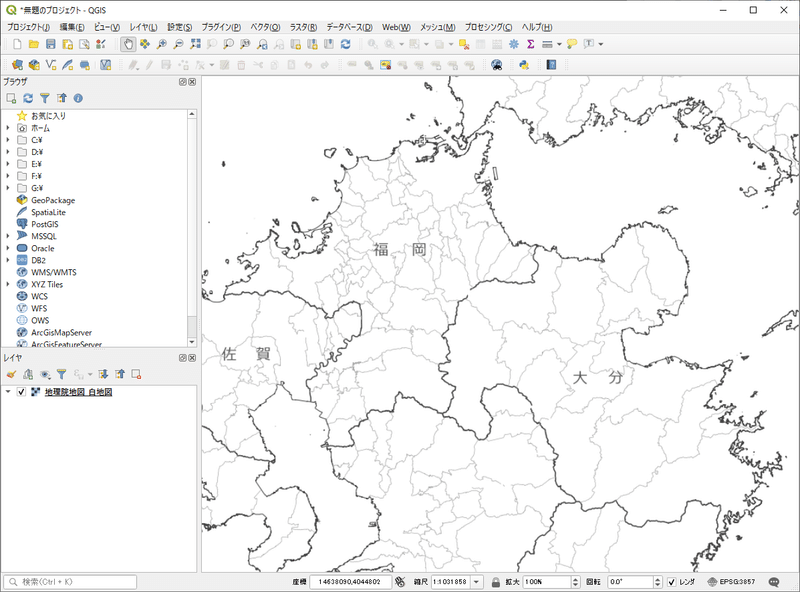Viewport: 800px width, 592px height.
Task: Open the ベクタ menu
Action: tap(265, 27)
